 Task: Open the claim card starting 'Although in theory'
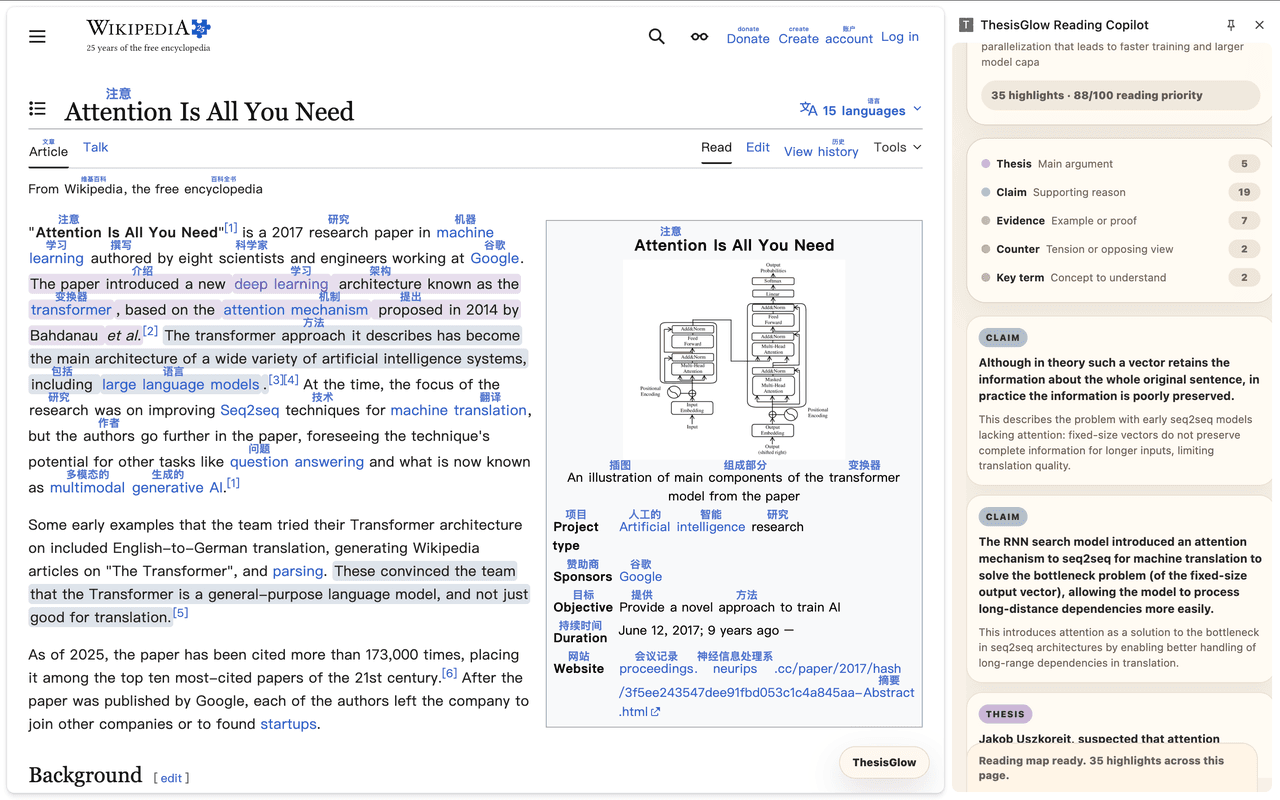1120,400
